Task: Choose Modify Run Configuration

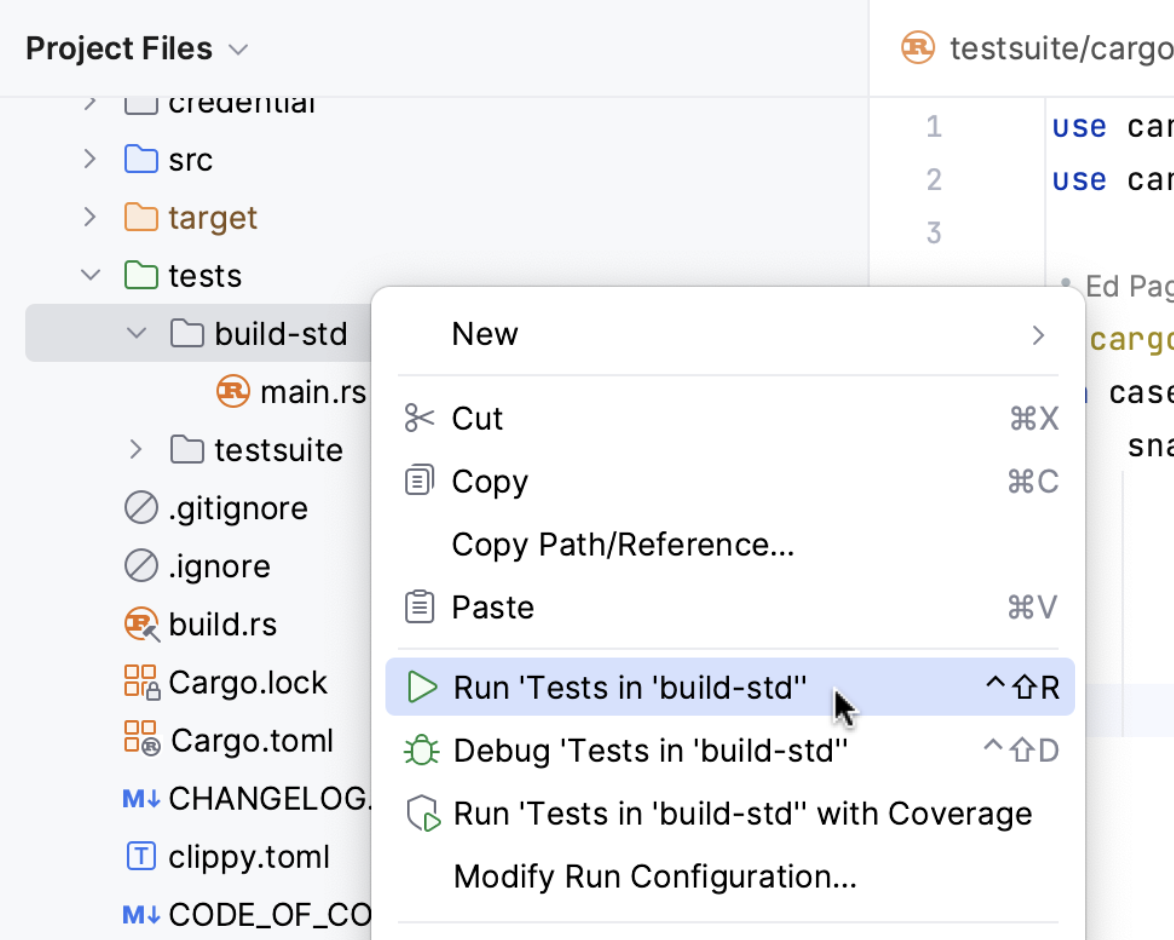Action: click(655, 876)
